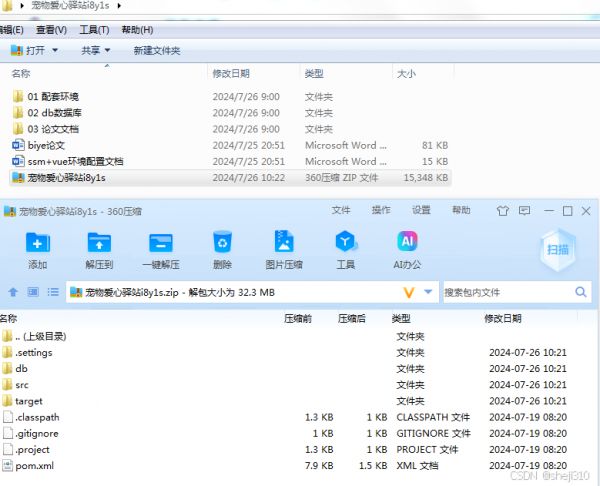Select the 03 论文文档 folder
The width and height of the screenshot is (600, 486).
coord(45,129)
